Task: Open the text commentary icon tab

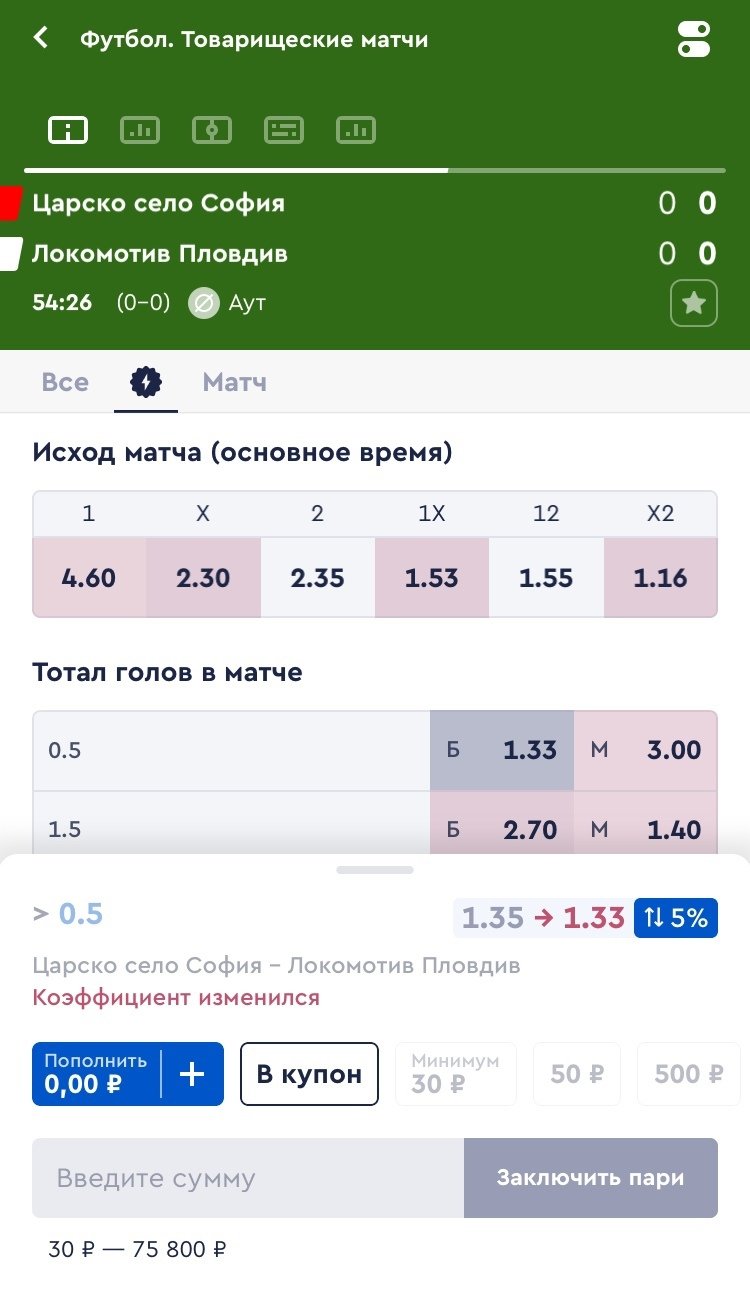Action: pyautogui.click(x=284, y=130)
